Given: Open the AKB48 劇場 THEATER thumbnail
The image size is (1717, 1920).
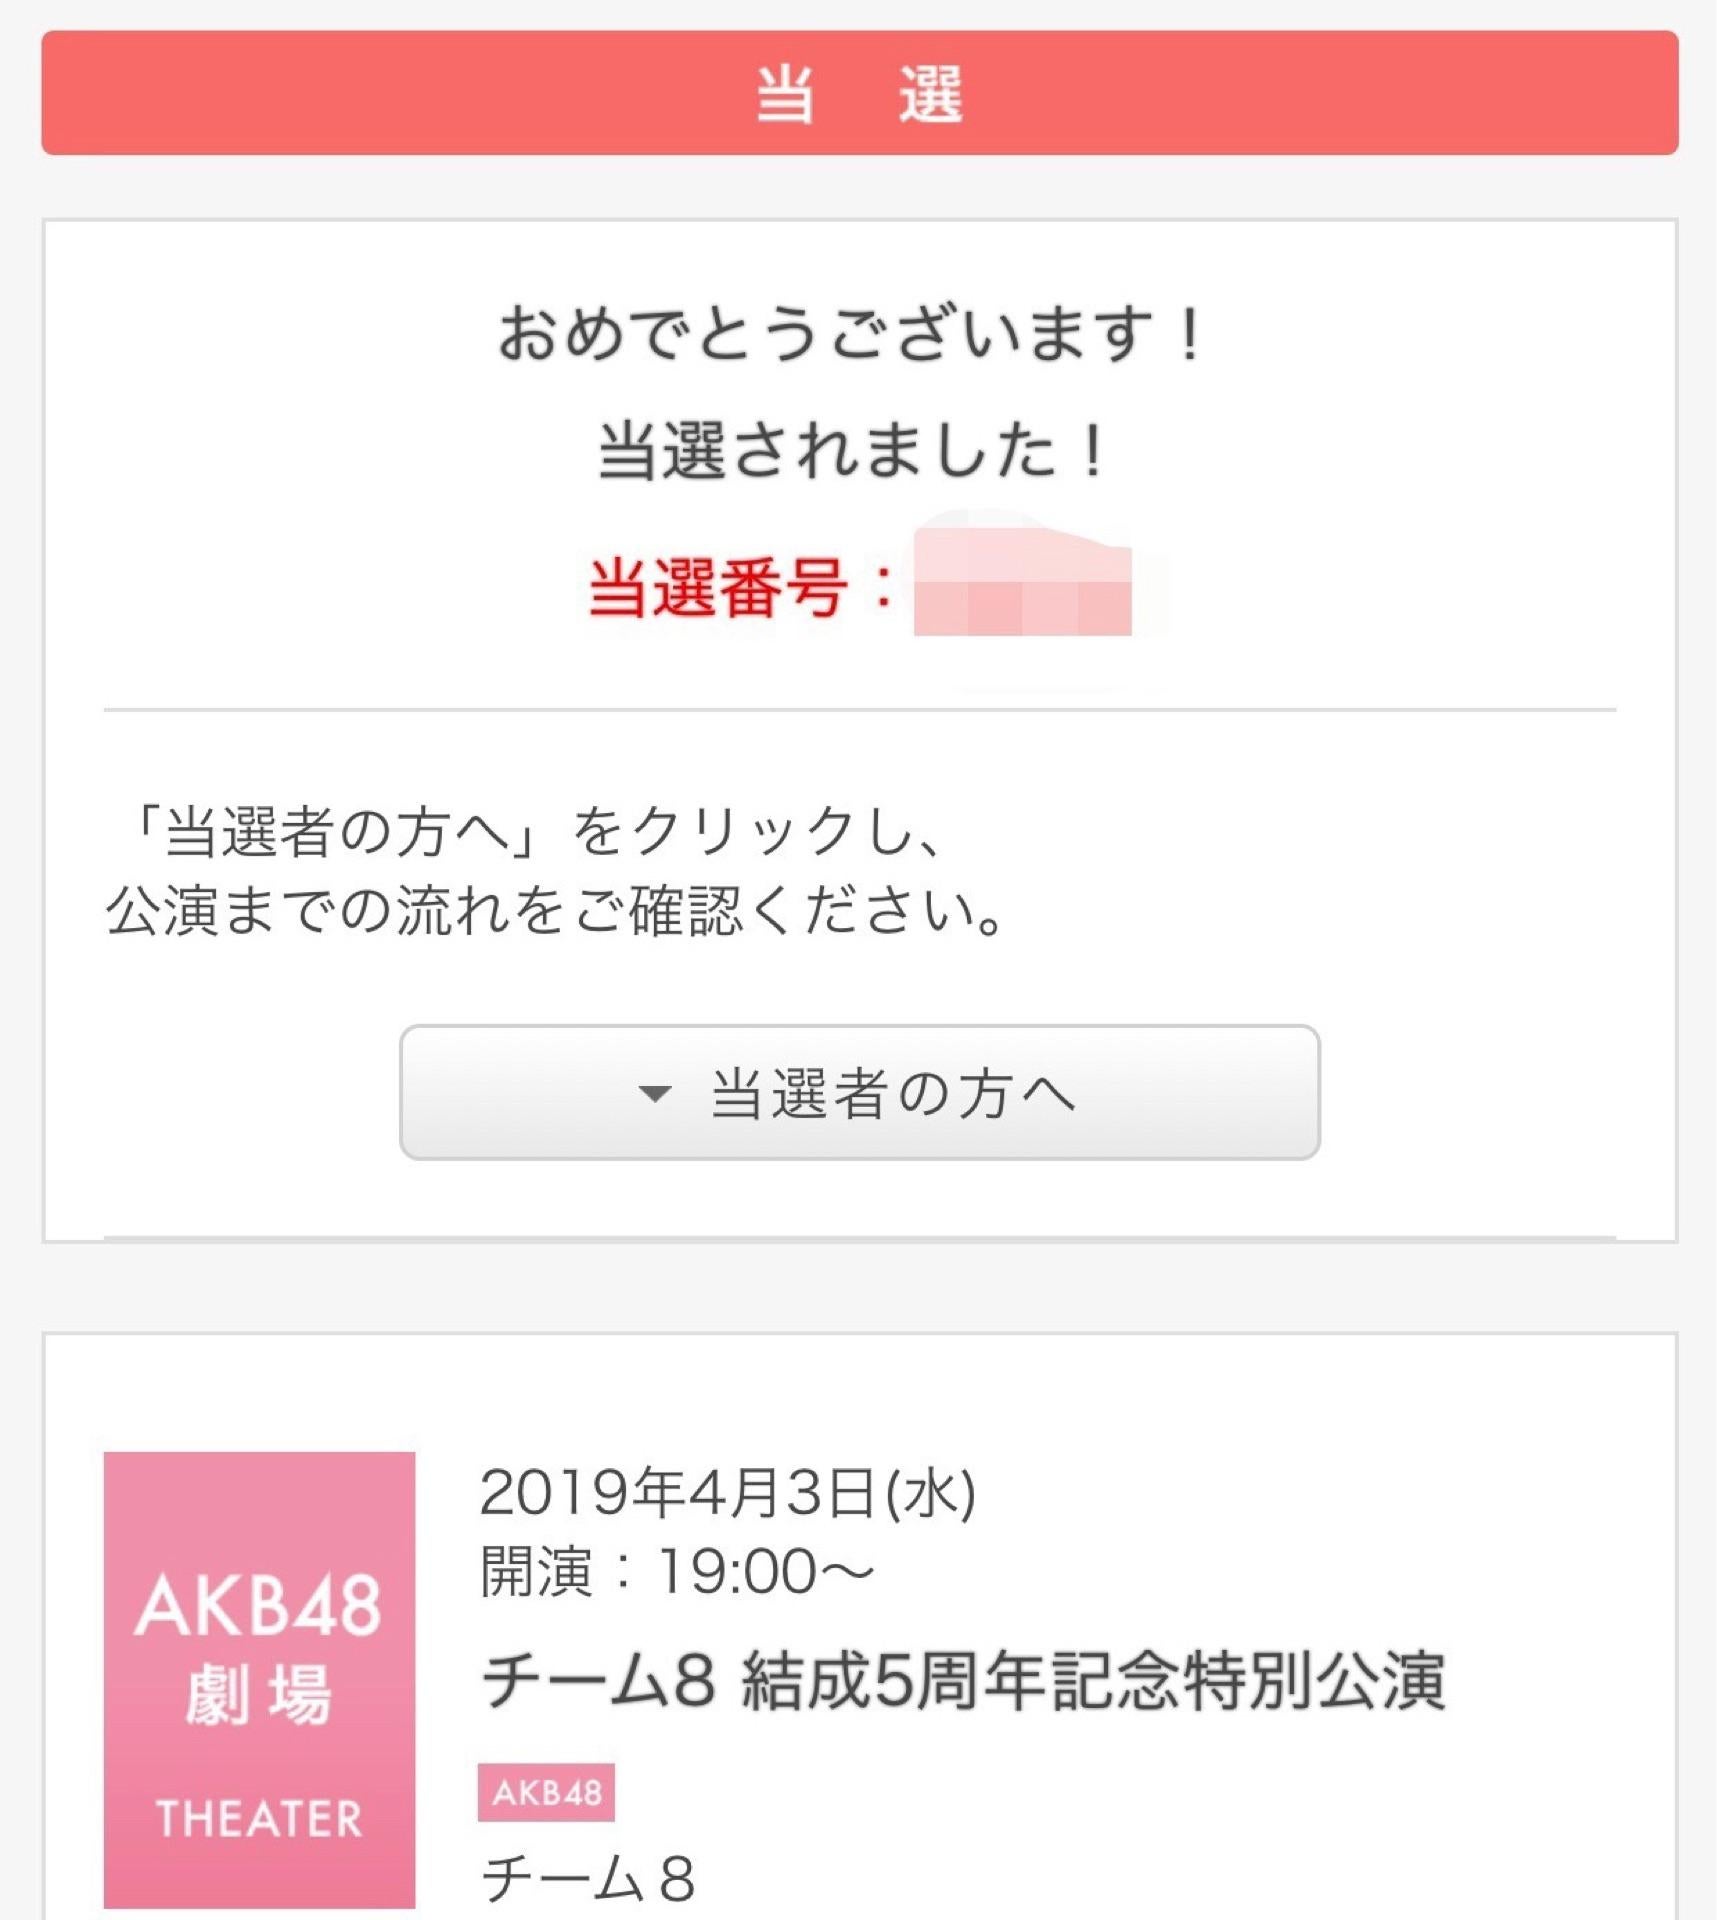Looking at the screenshot, I should click(259, 1679).
